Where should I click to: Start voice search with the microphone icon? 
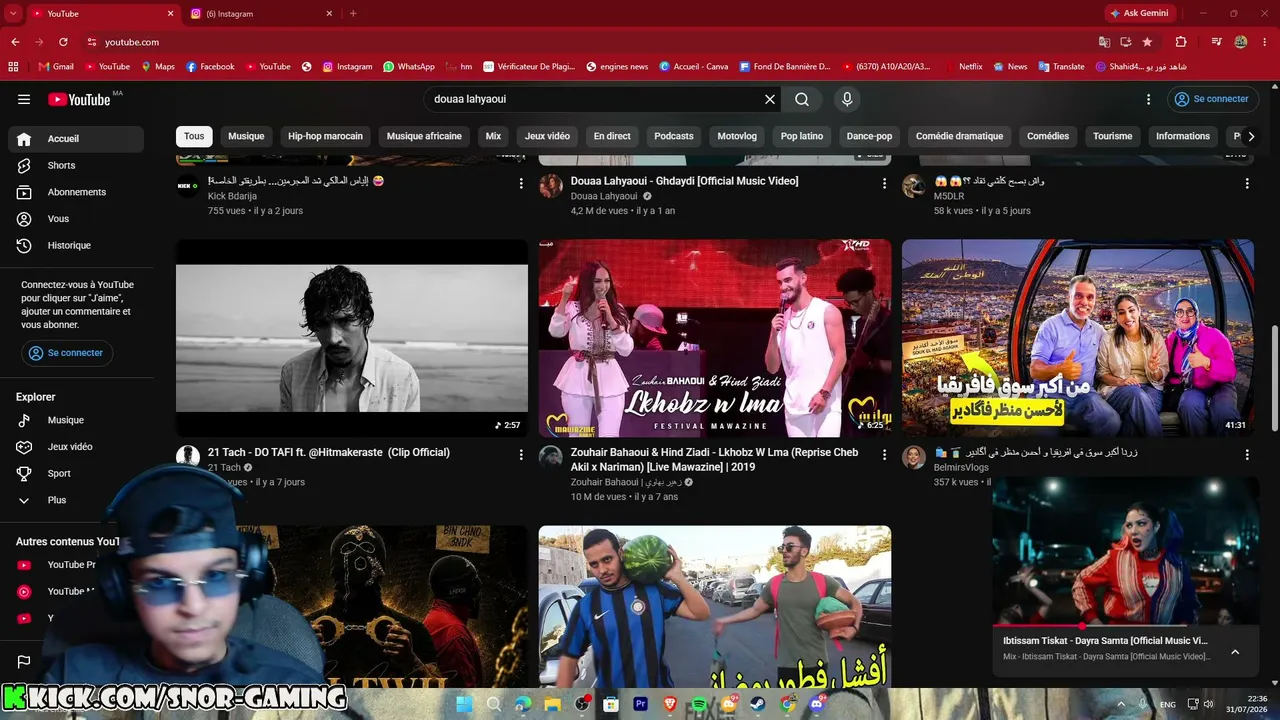point(847,99)
